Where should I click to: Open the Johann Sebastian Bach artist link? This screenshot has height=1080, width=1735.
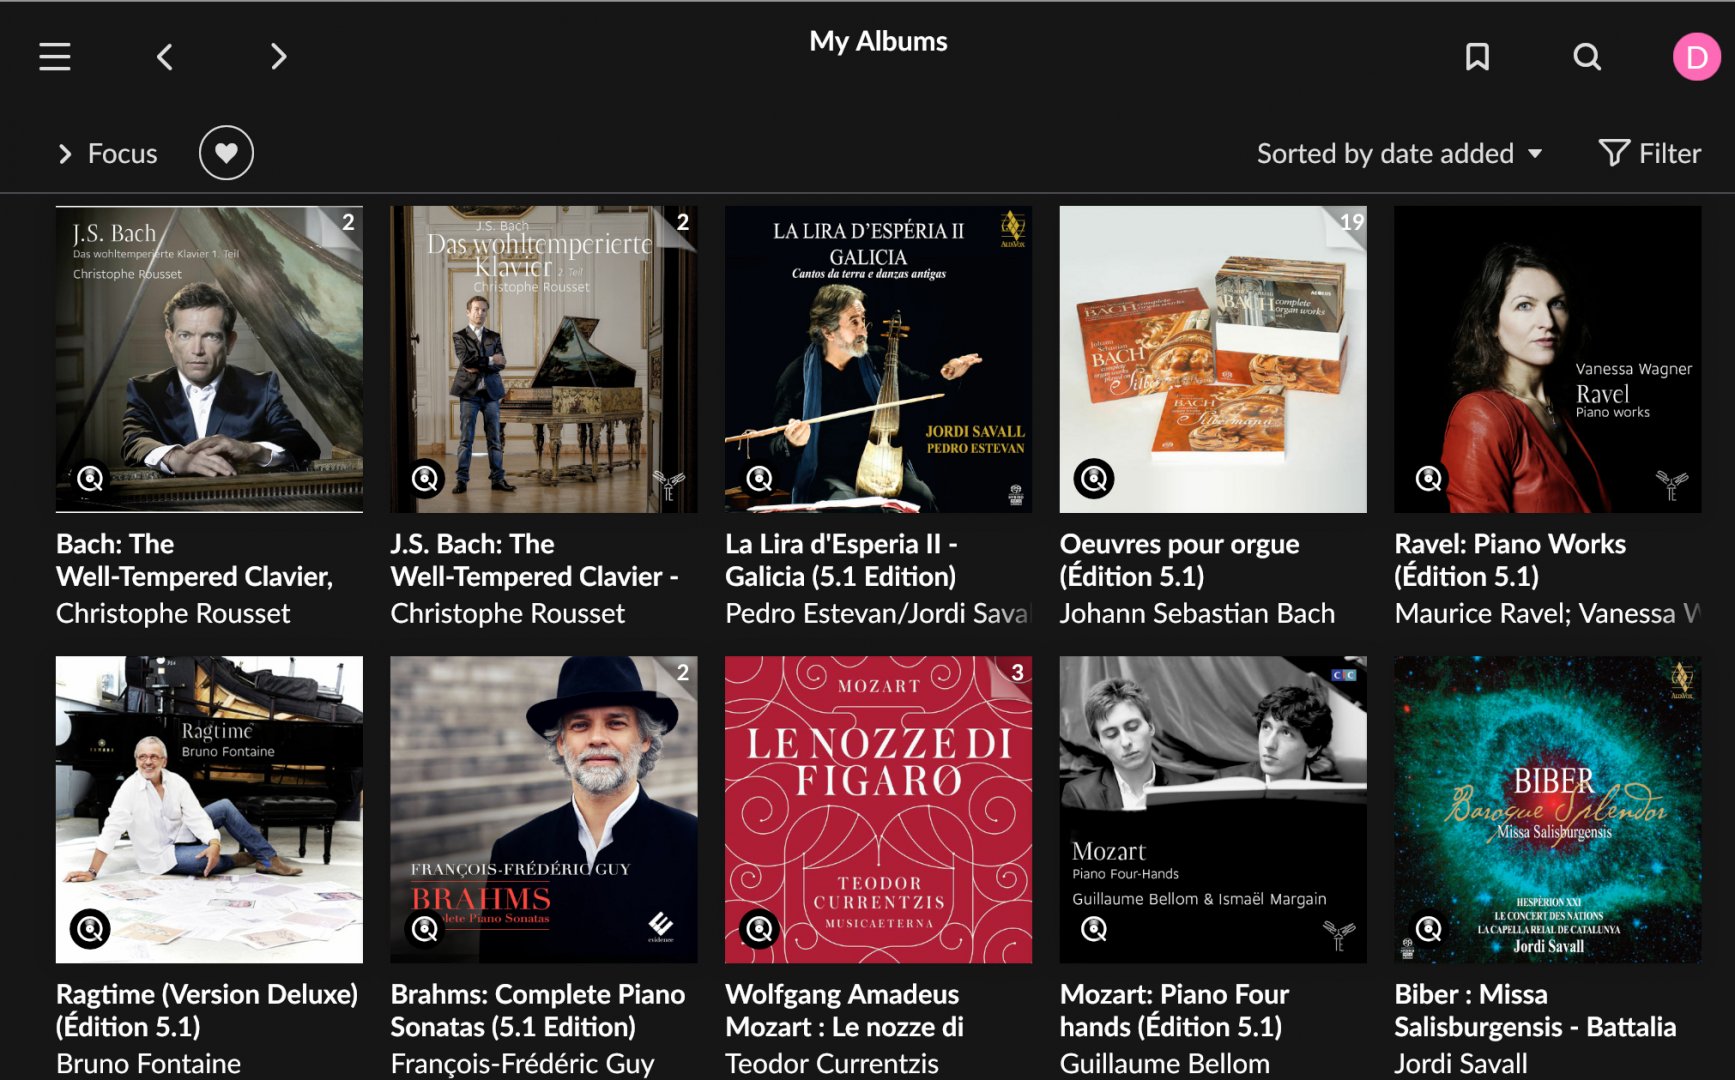pos(1197,613)
